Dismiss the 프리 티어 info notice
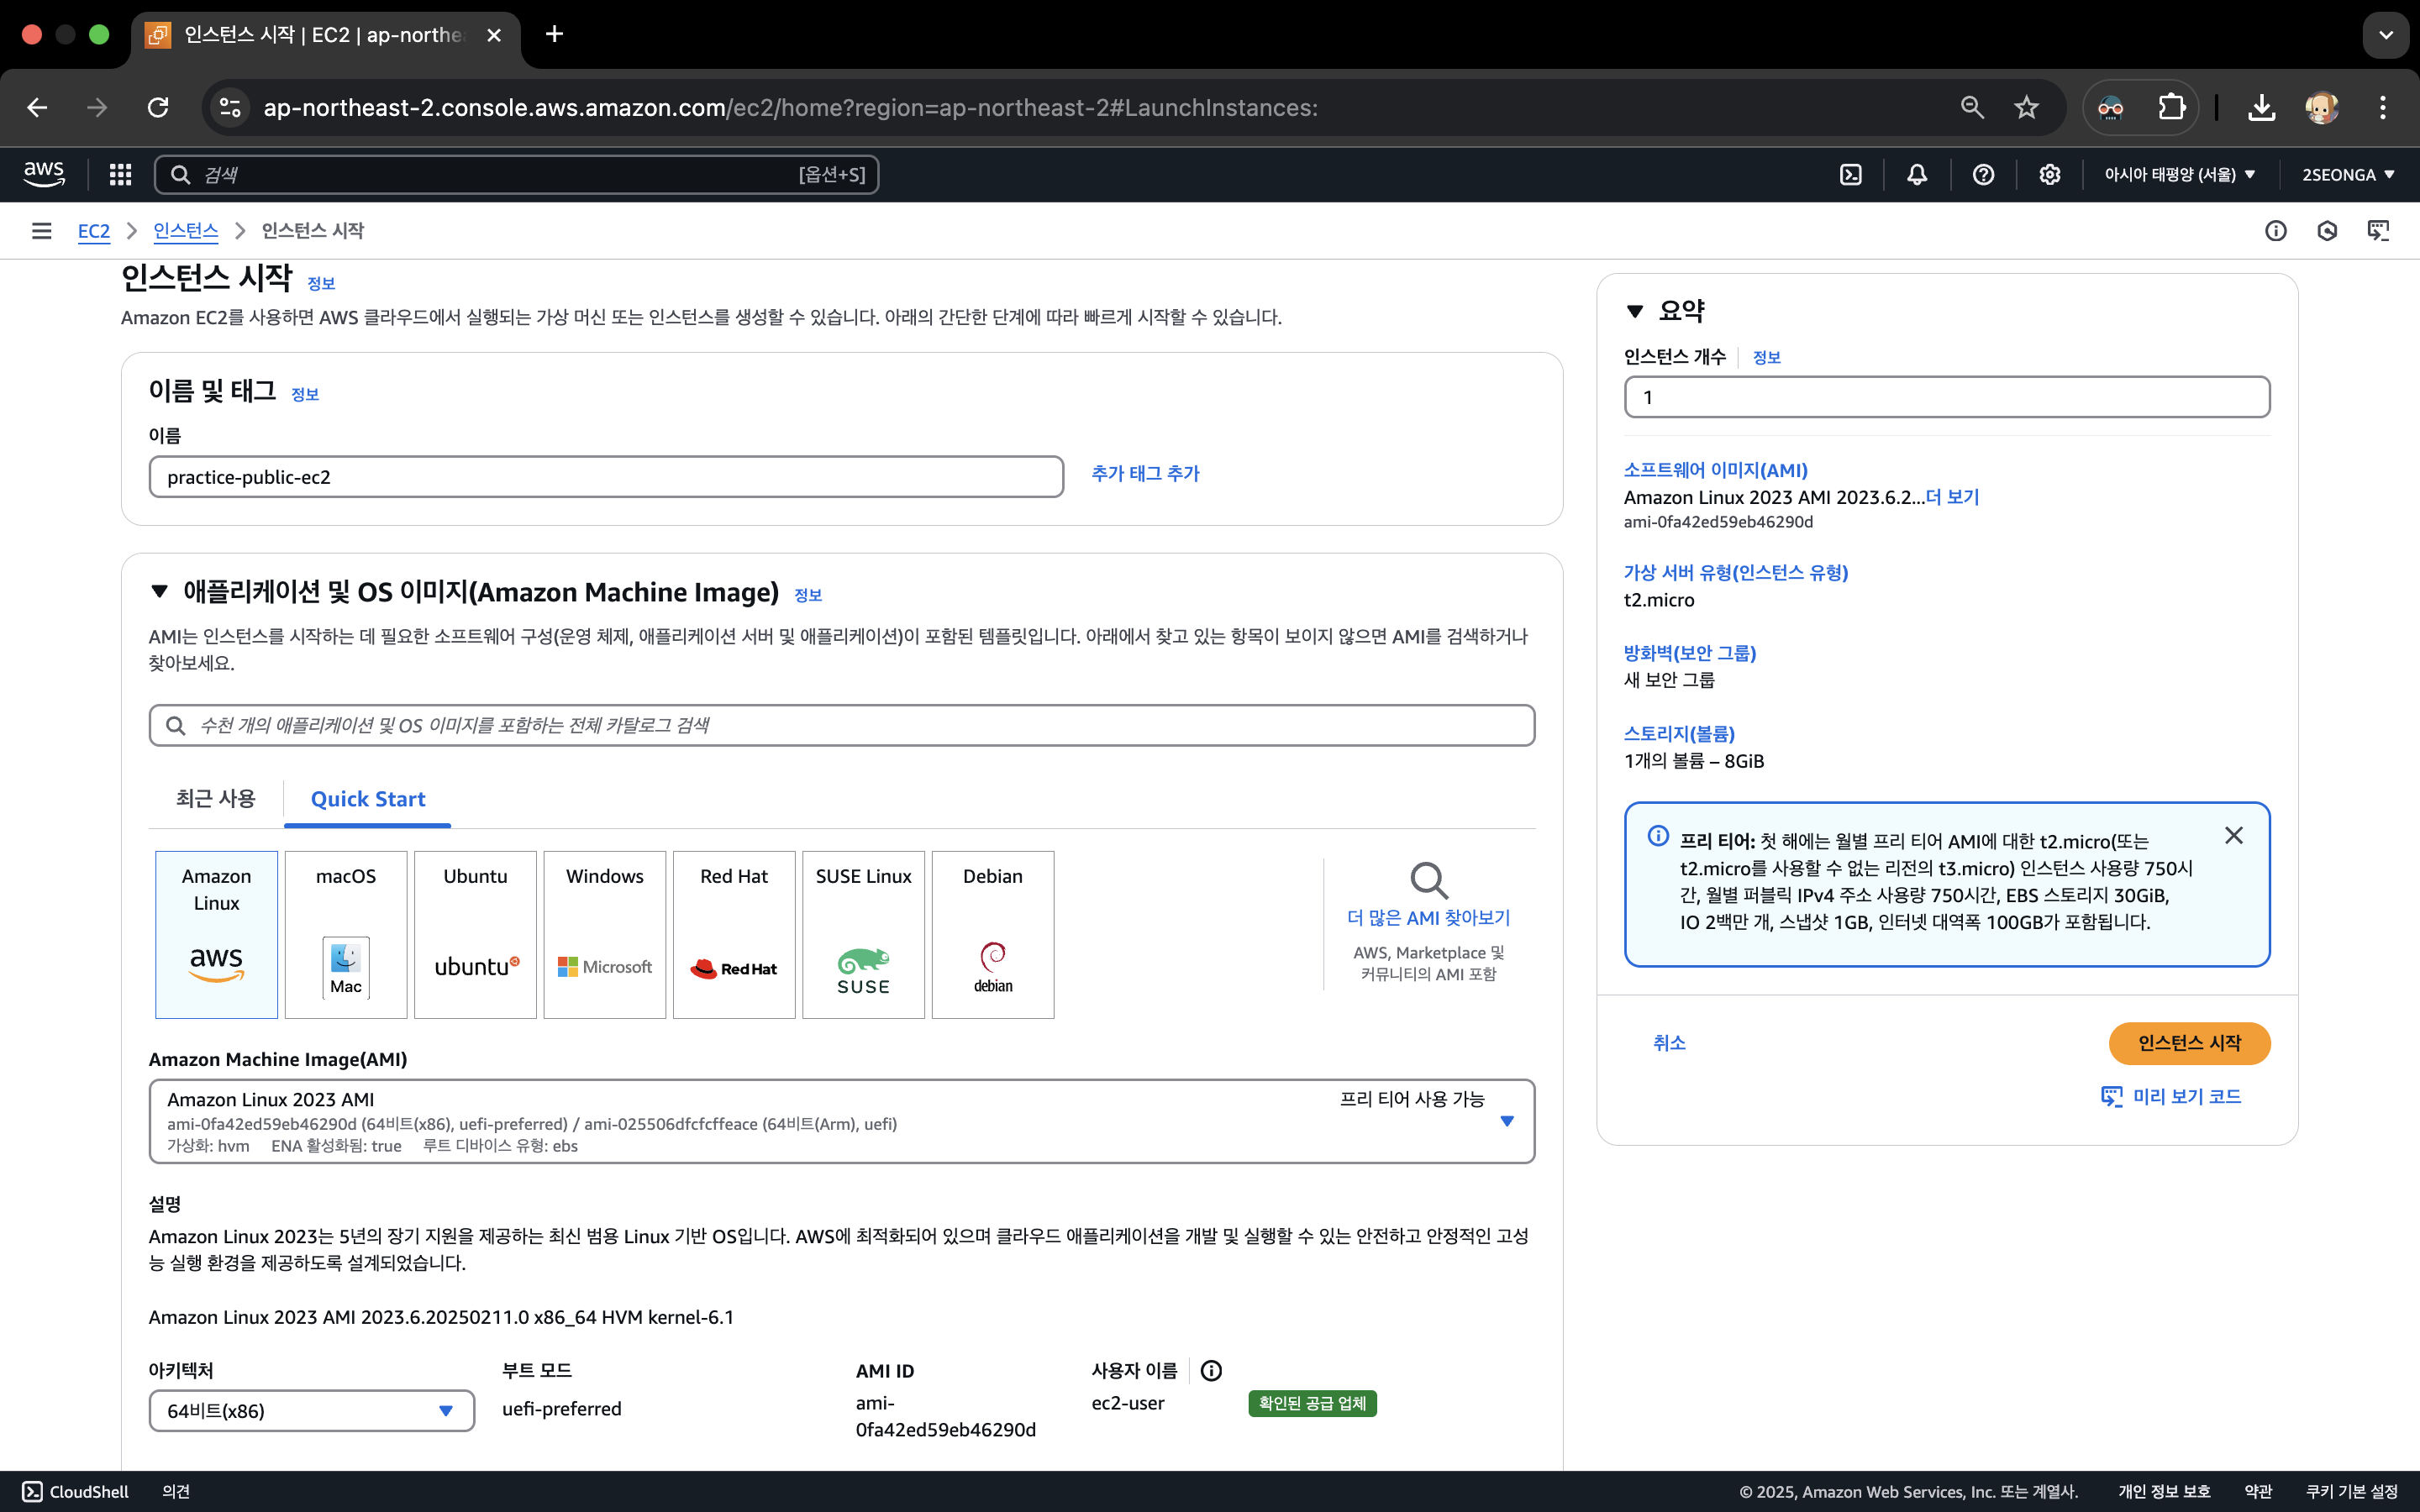Screen dimensions: 2420x1512 click(x=2233, y=836)
